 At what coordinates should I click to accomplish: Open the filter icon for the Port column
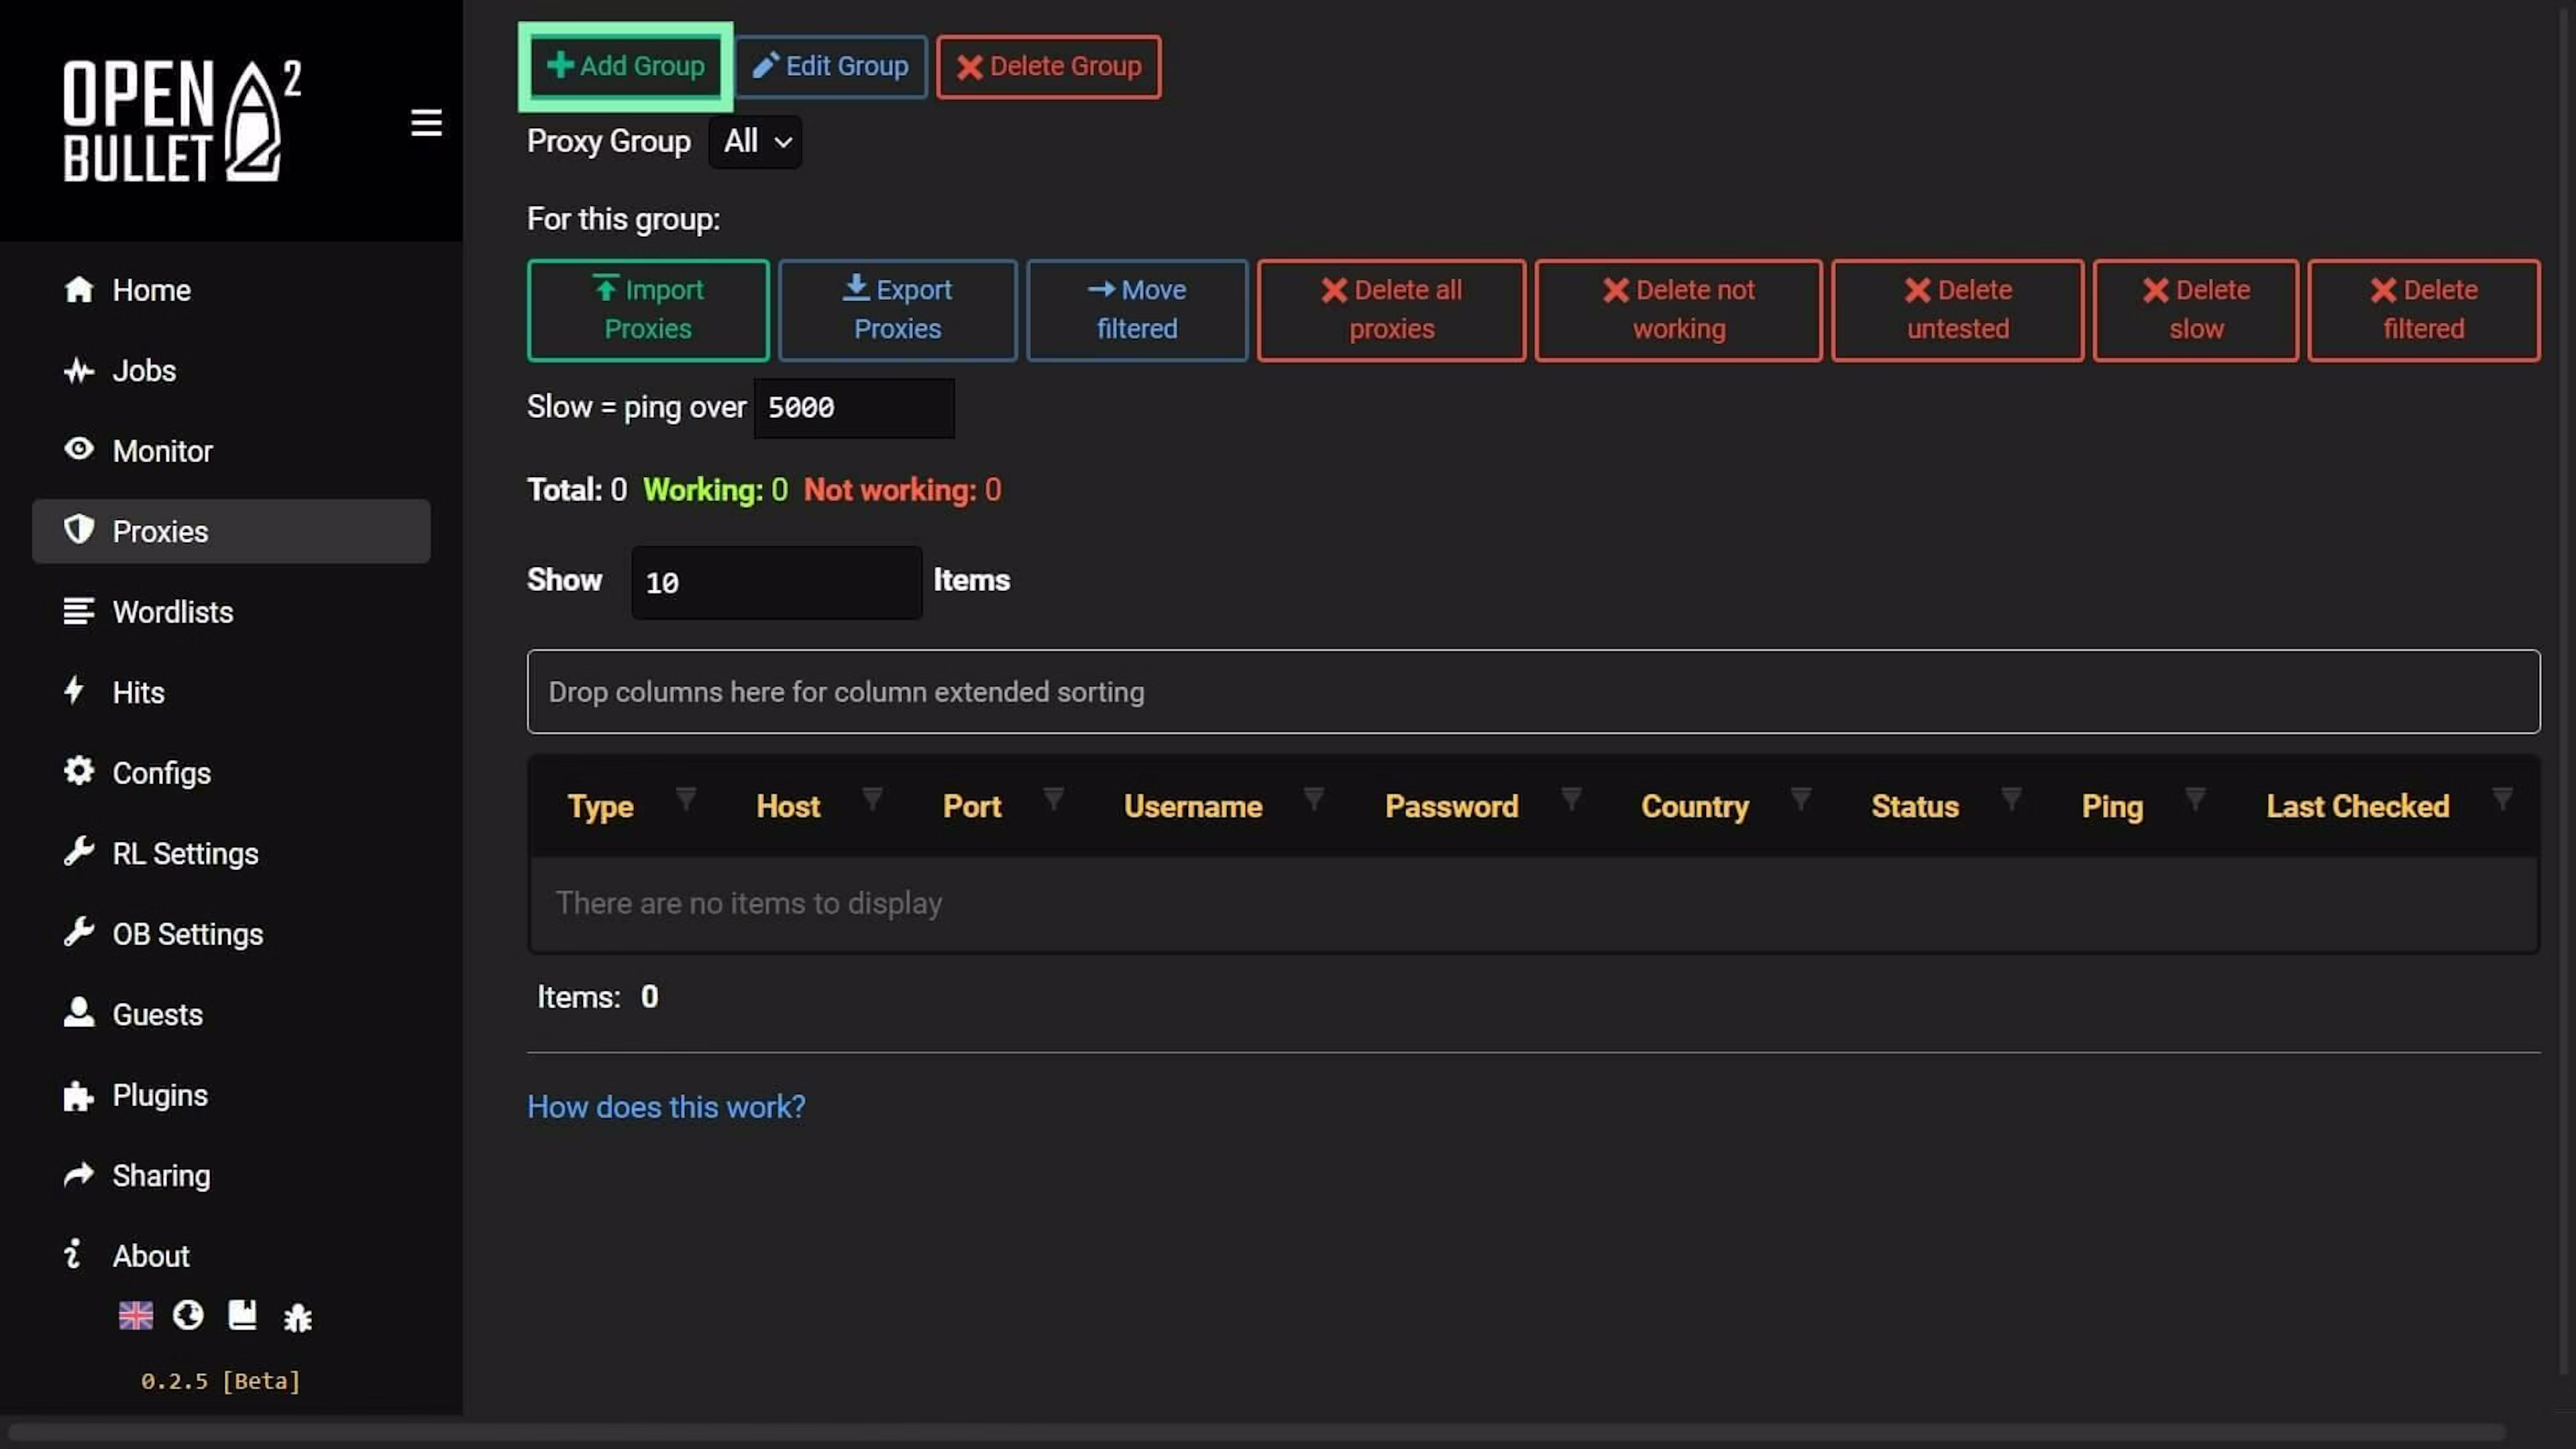[x=1053, y=799]
